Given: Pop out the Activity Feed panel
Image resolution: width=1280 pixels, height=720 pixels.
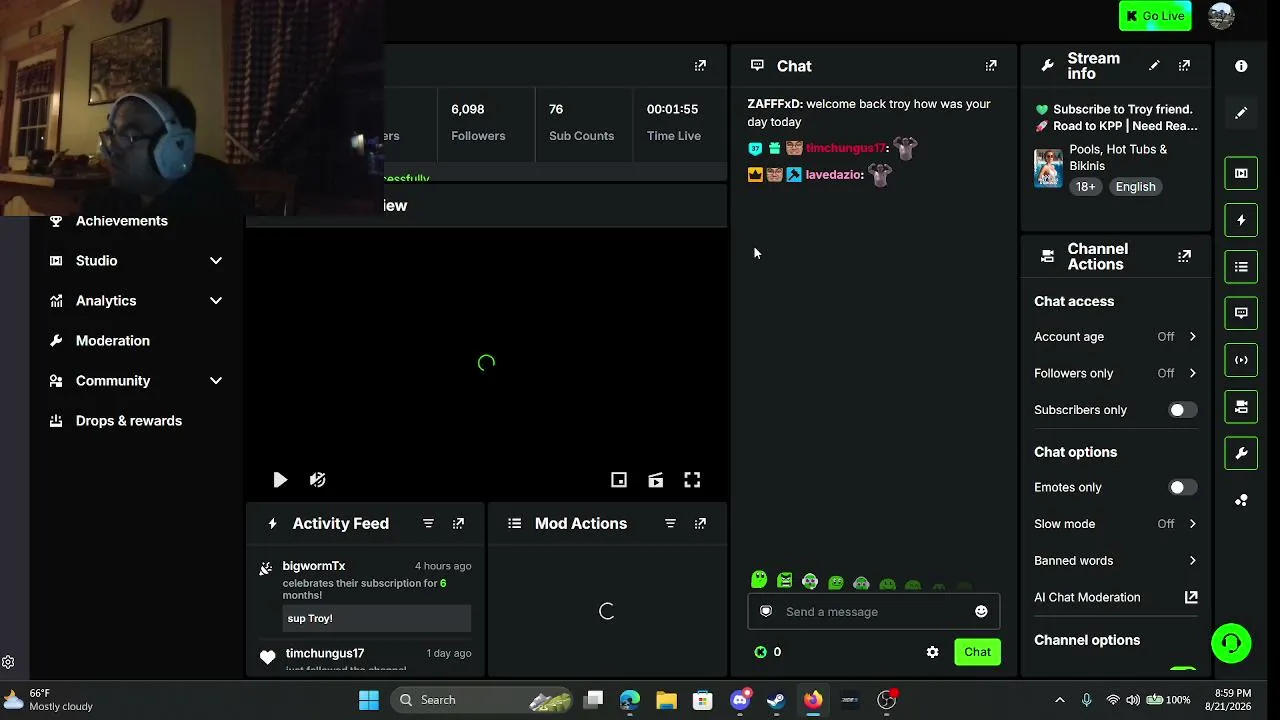Looking at the screenshot, I should [x=458, y=524].
